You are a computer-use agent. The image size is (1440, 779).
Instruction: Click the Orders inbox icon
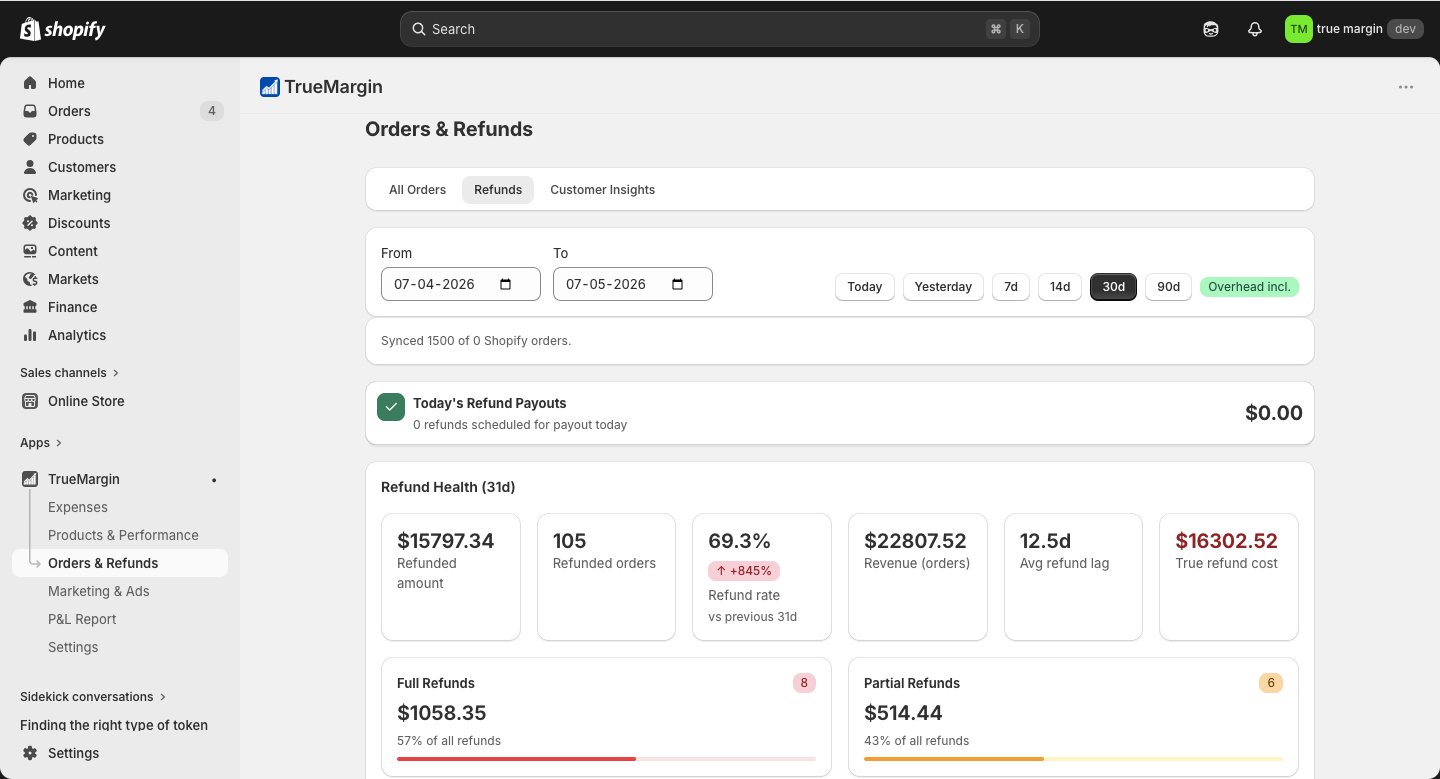coord(30,111)
